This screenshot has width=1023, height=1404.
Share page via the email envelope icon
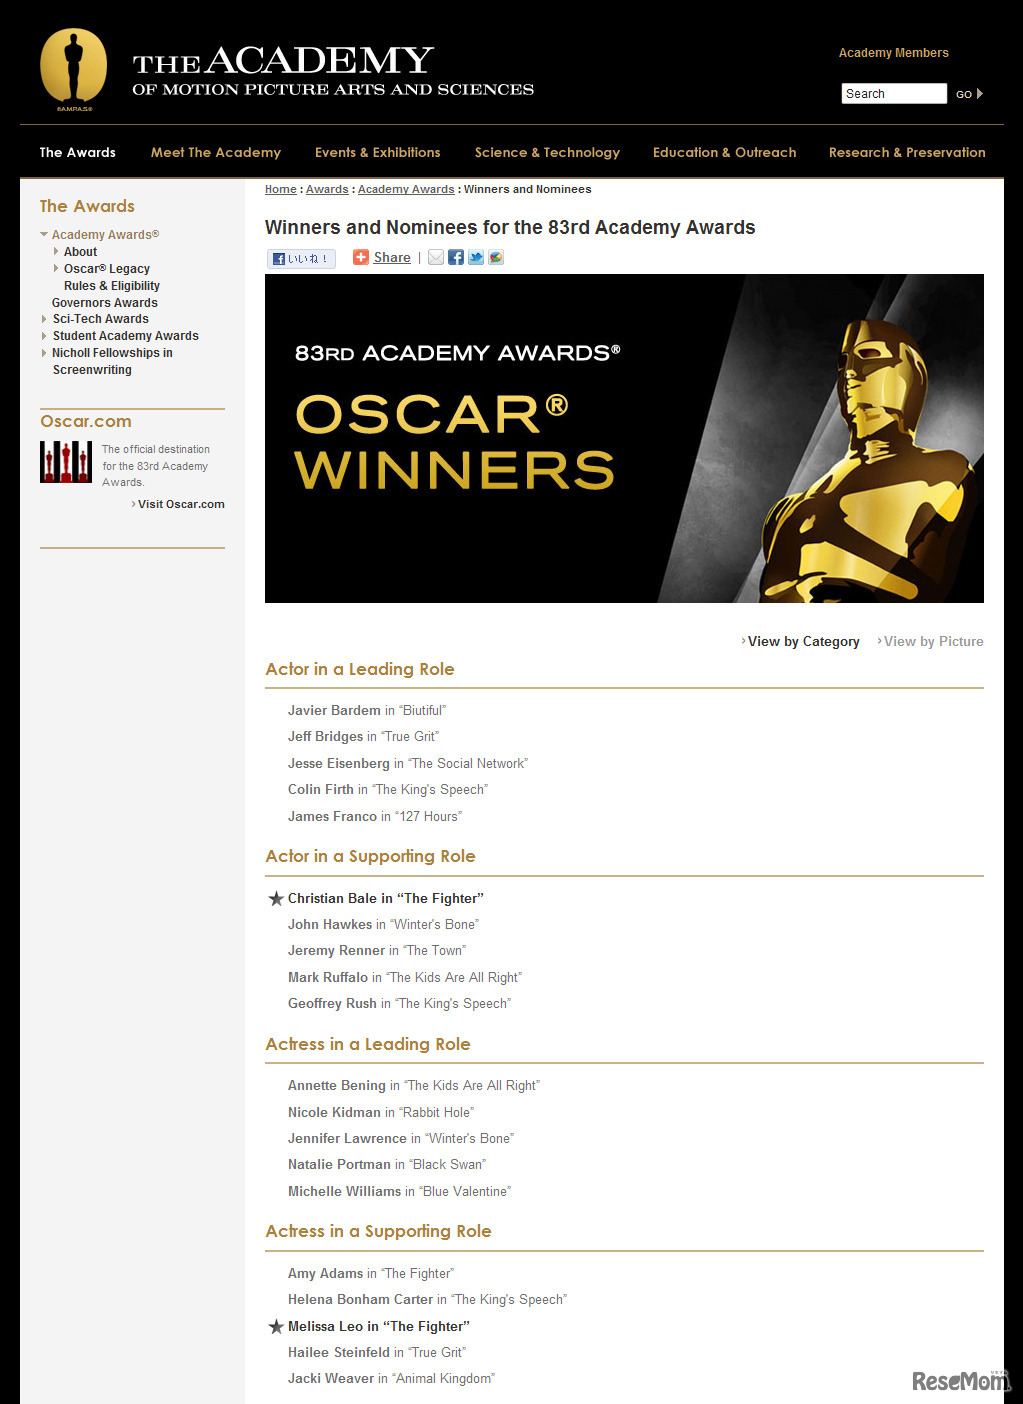click(436, 258)
